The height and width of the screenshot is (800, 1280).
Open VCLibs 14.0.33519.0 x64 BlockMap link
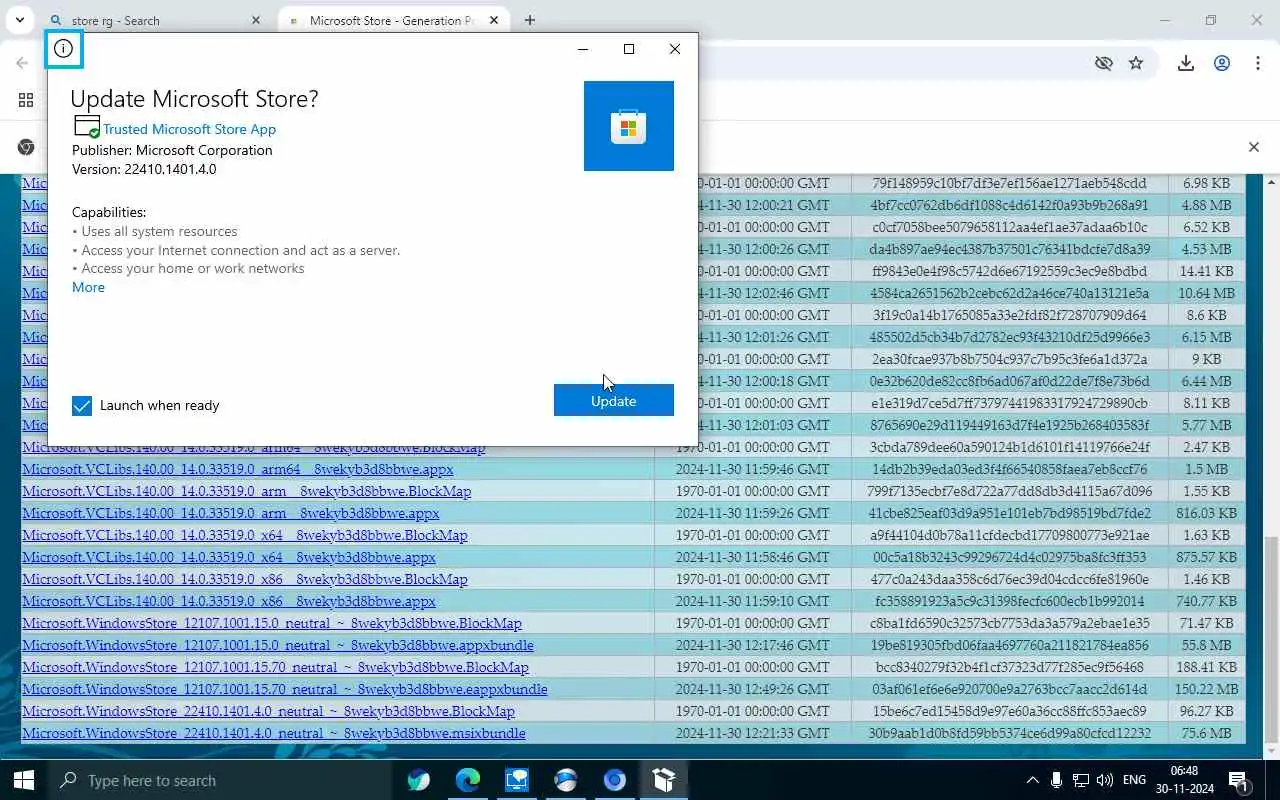click(245, 535)
